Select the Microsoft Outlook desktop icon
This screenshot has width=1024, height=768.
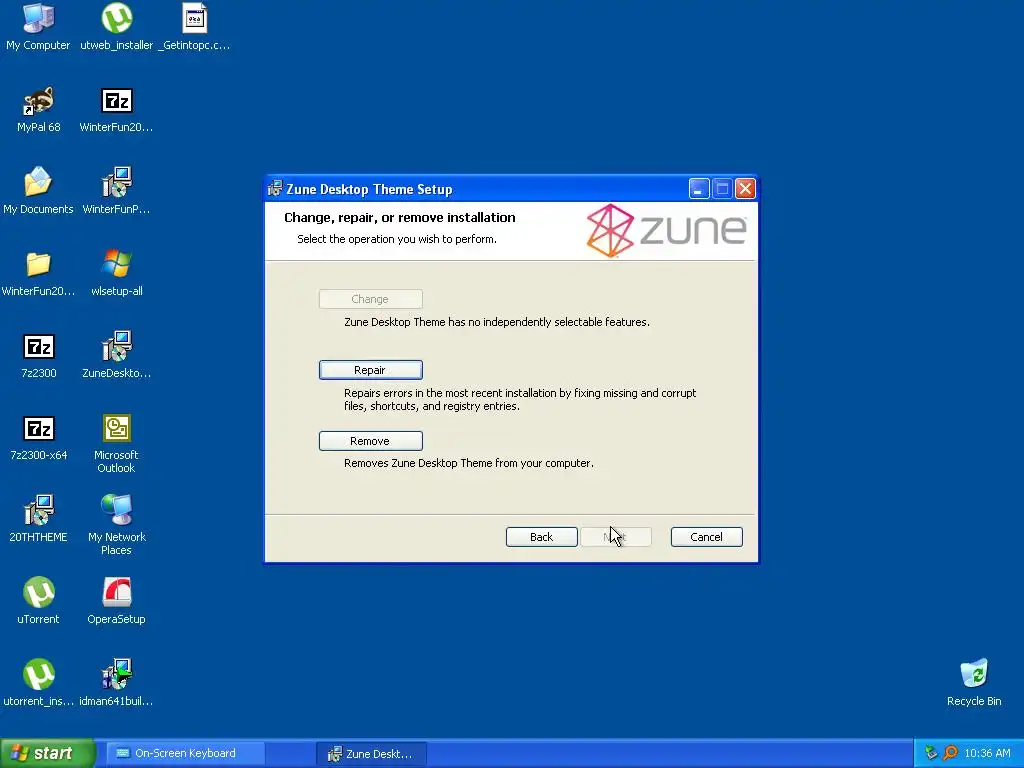[116, 443]
